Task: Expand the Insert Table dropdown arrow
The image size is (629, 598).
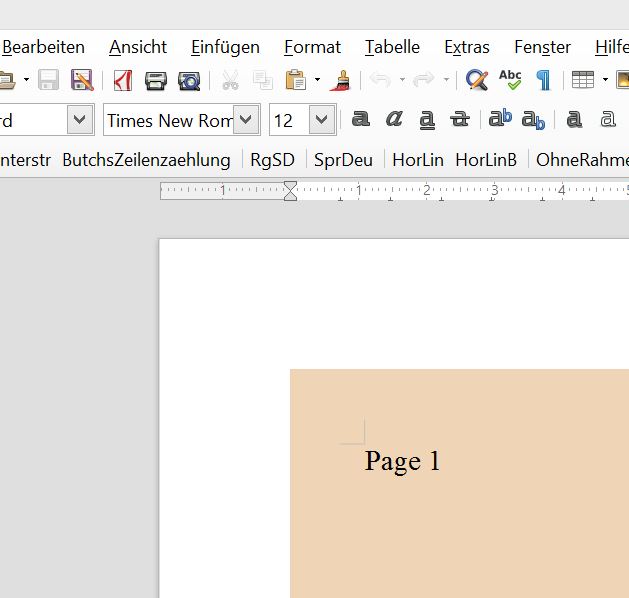Action: pos(605,79)
